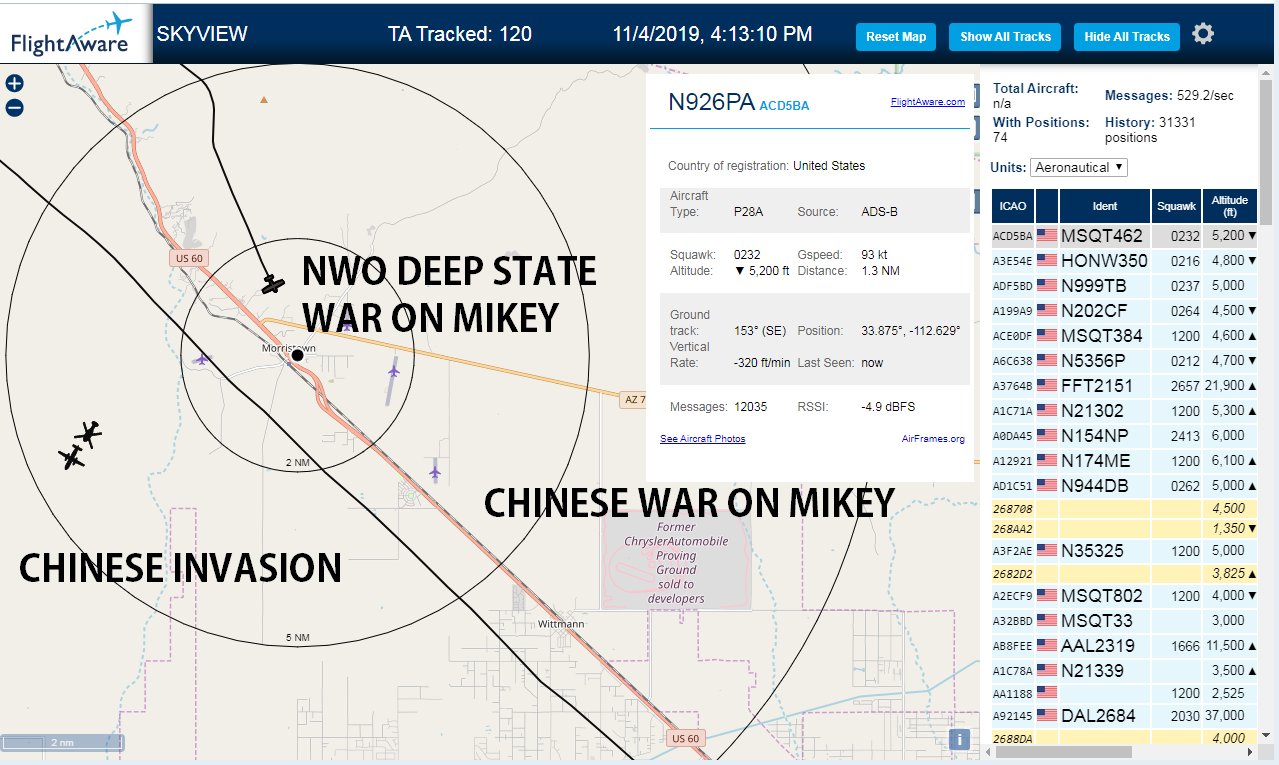Viewport: 1279px width, 765px height.
Task: Click ACD5BA hex code next to N926PA
Action: click(x=784, y=106)
